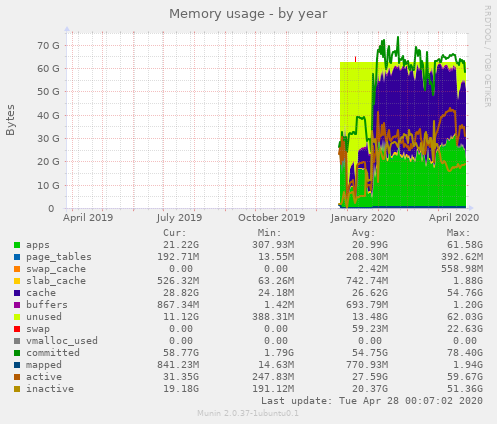Click inactive max value 51.36G
The image size is (497, 424).
(x=465, y=389)
